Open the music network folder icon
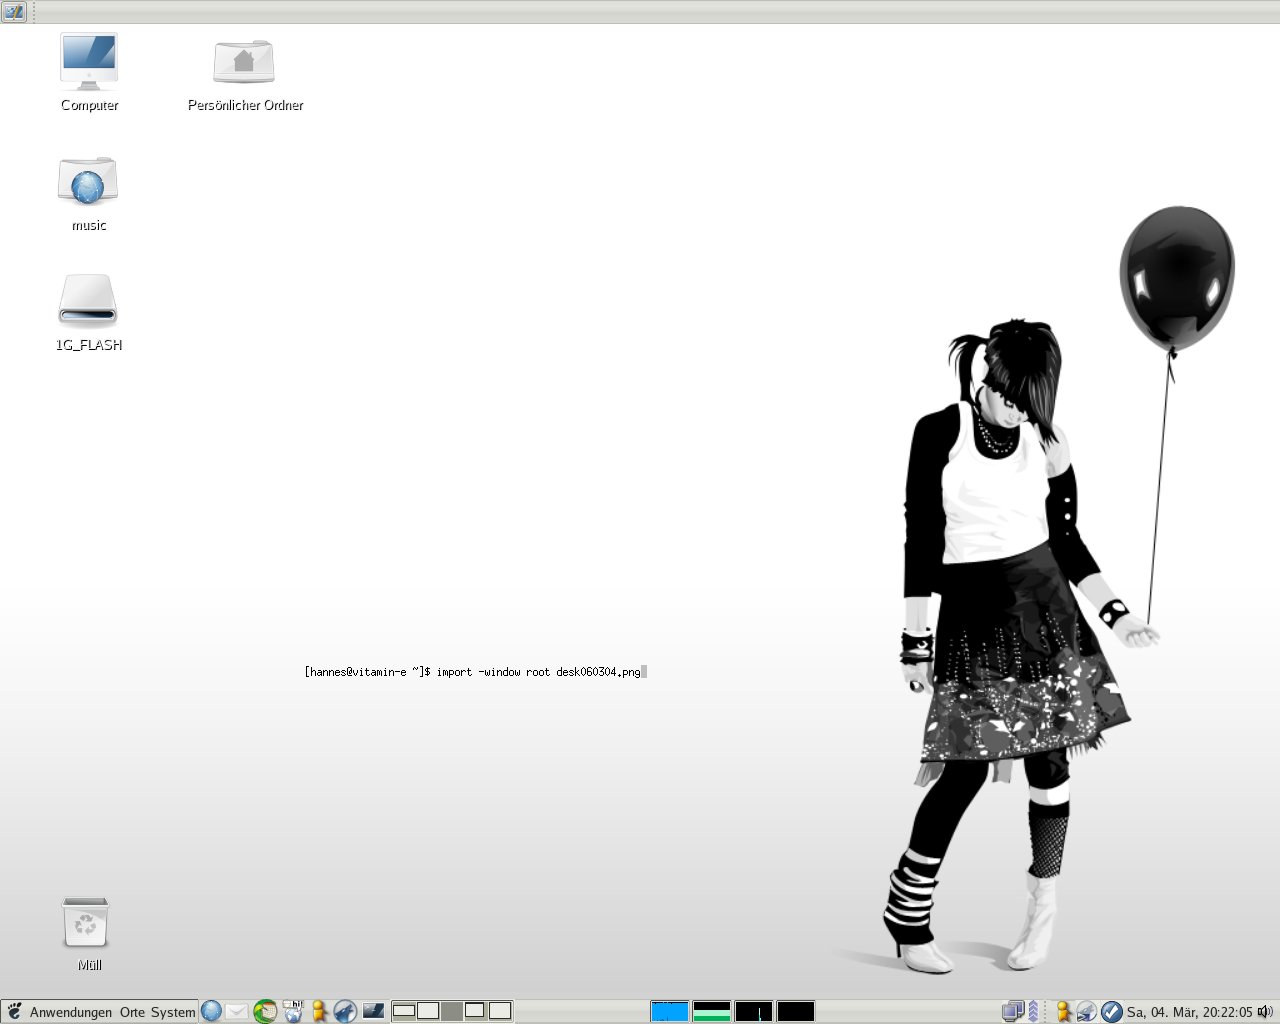The width and height of the screenshot is (1280, 1024). [88, 182]
